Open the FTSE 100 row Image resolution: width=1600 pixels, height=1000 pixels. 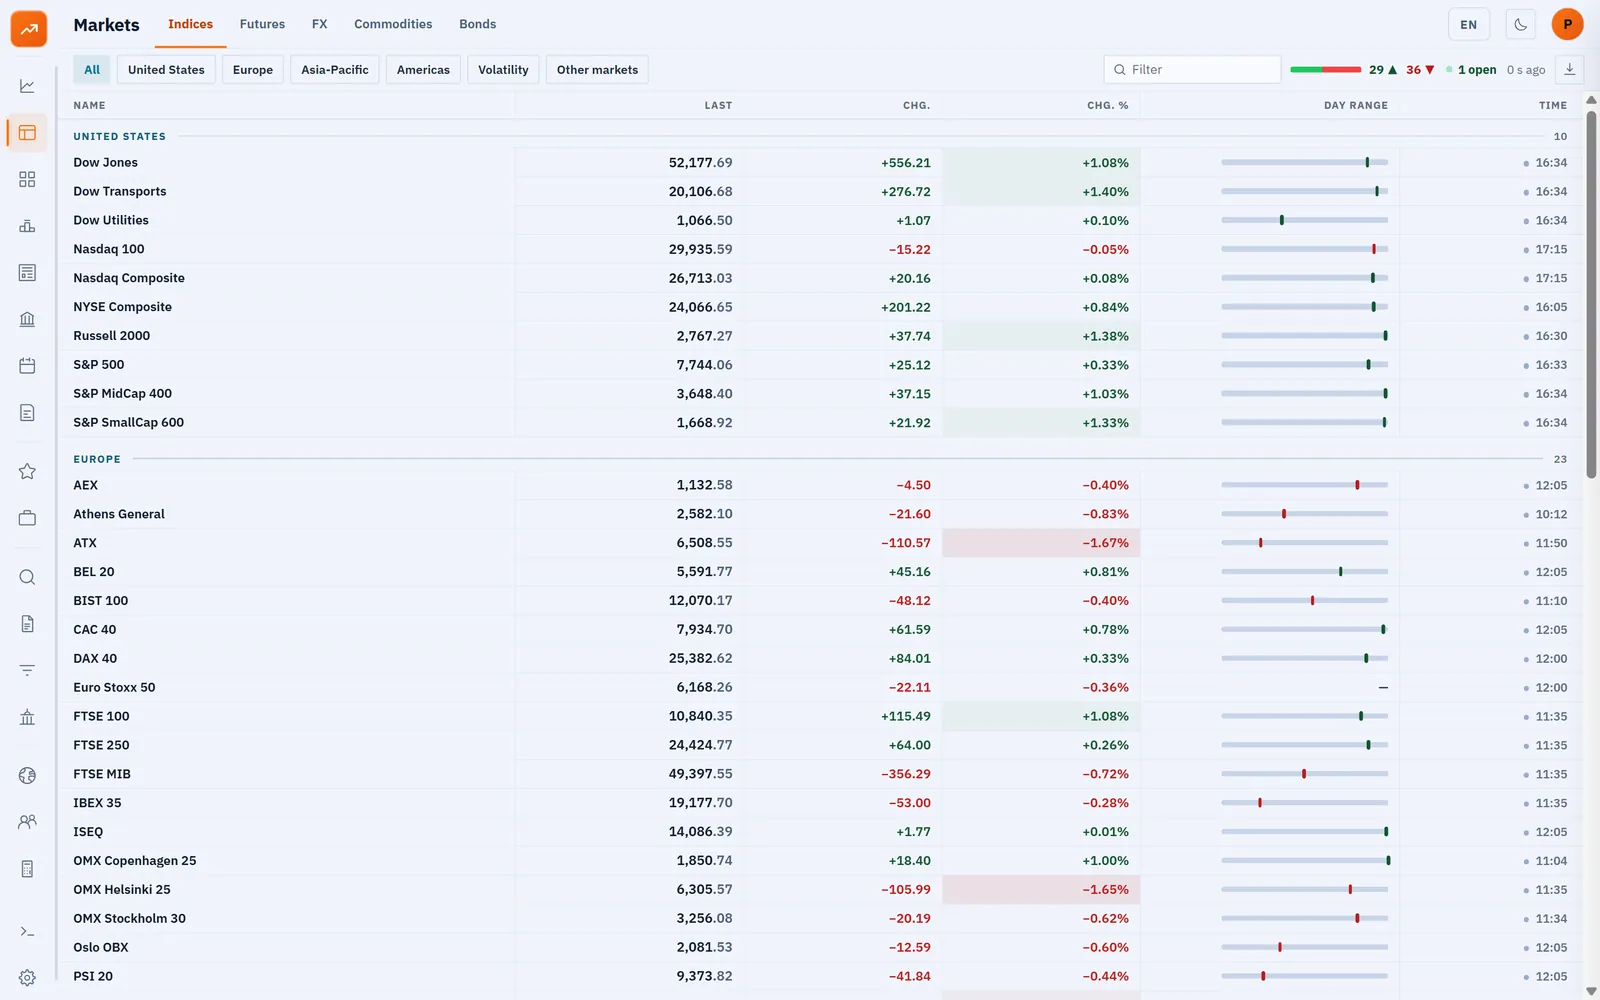coord(820,716)
